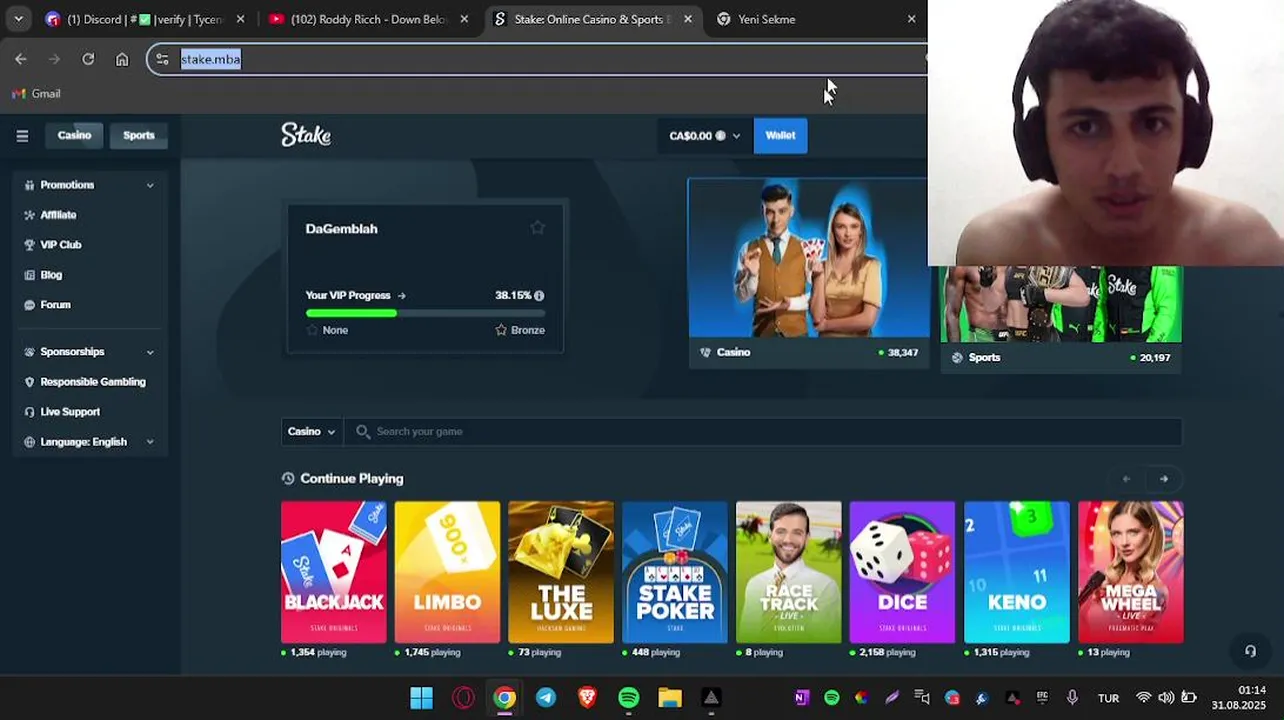Image resolution: width=1284 pixels, height=720 pixels.
Task: Select the Sports top tab
Action: coord(139,135)
